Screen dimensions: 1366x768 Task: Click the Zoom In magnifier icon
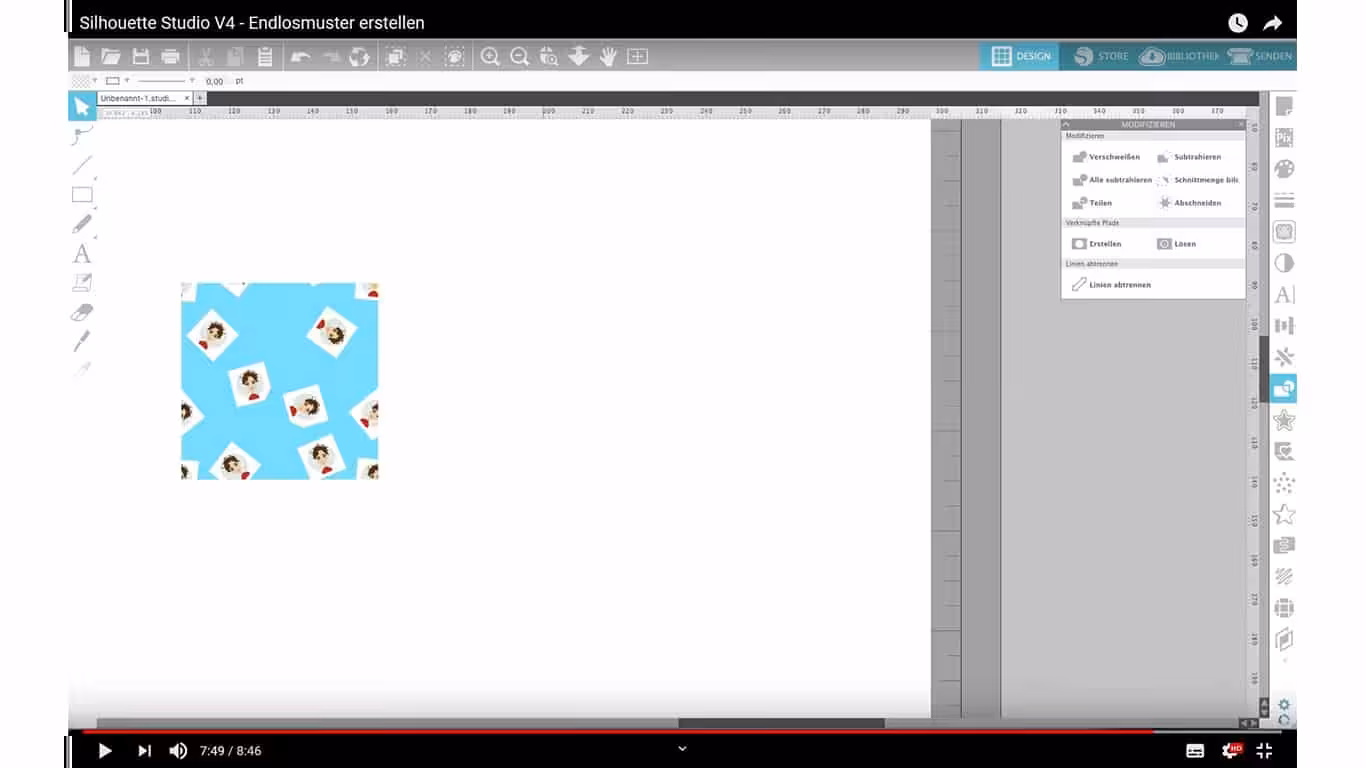pyautogui.click(x=490, y=57)
